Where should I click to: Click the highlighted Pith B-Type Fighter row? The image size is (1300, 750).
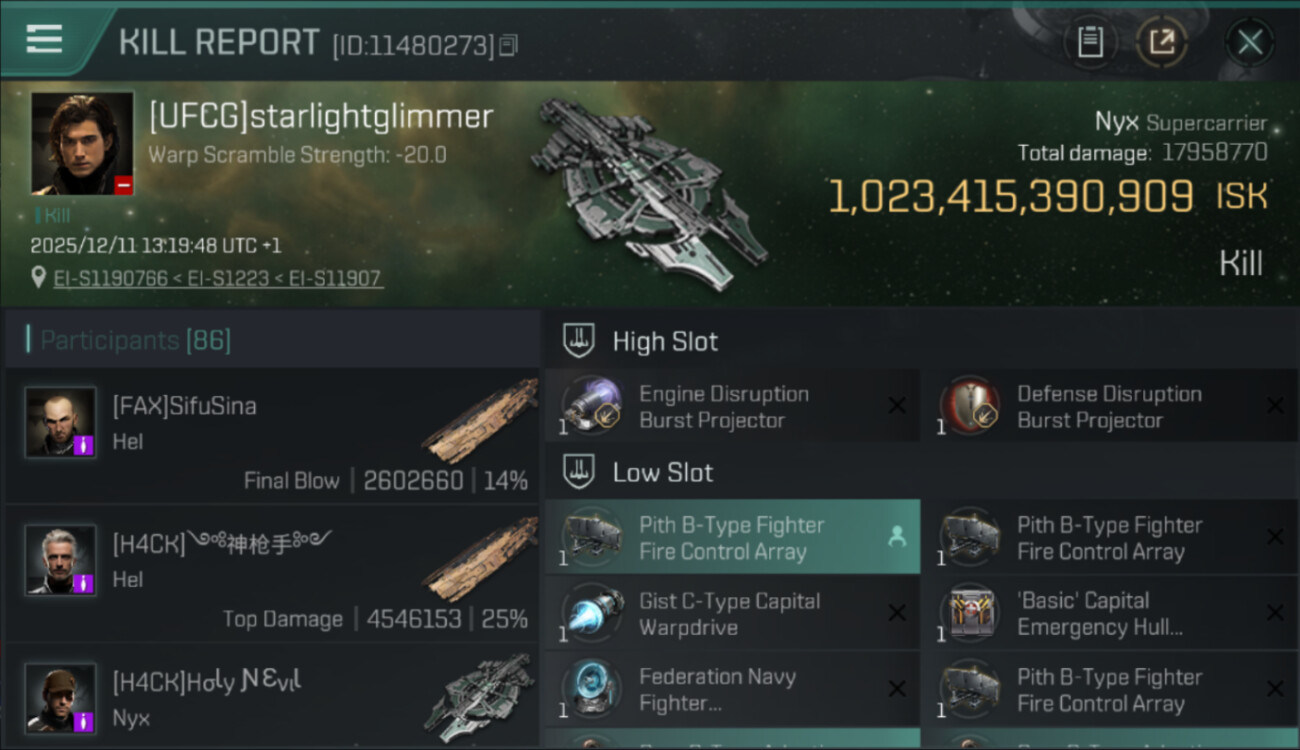tap(732, 538)
